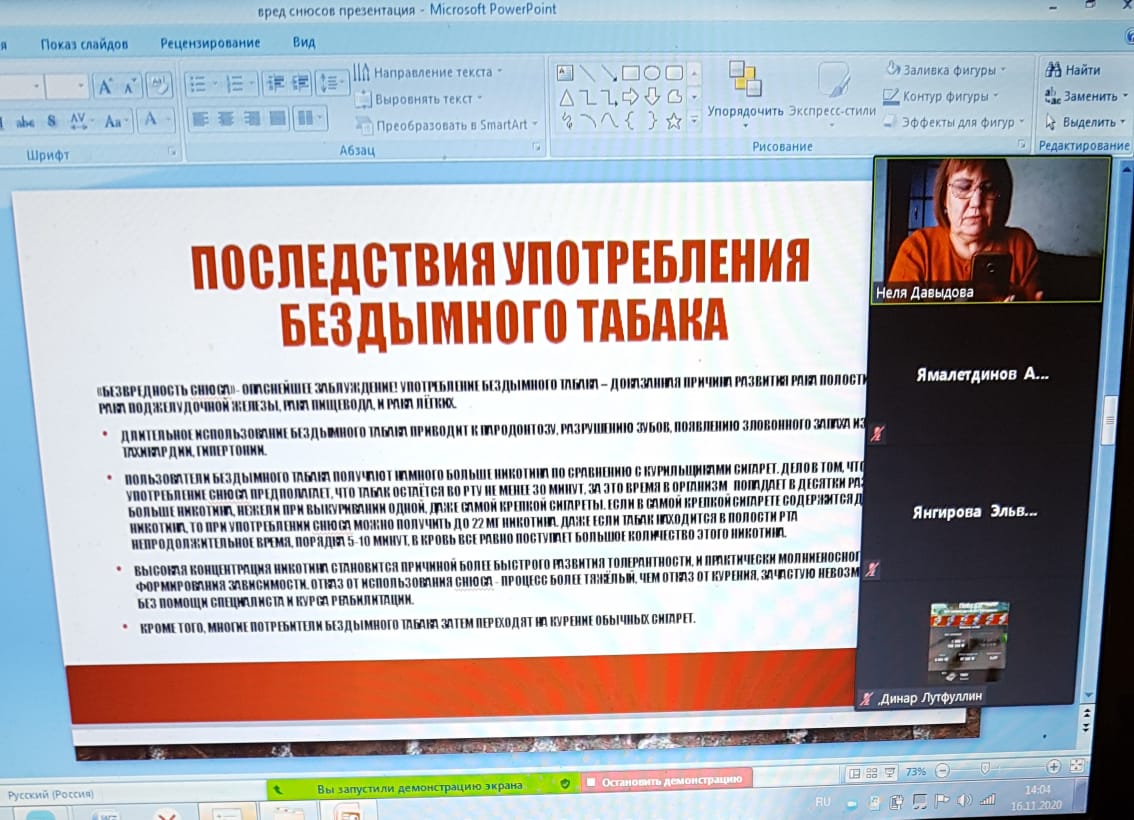The image size is (1134, 820).
Task: Click the Найти button
Action: pos(1073,70)
